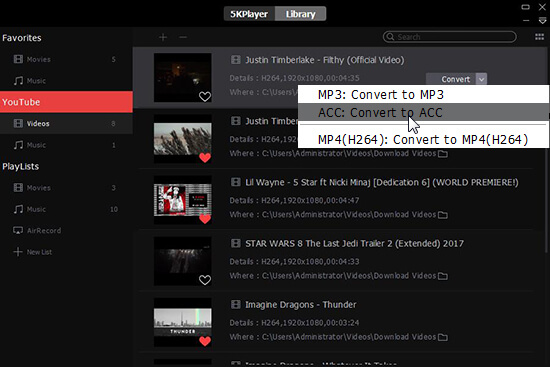Open PlayLists Movies list
Viewport: 550px width, 367px height.
pyautogui.click(x=66, y=188)
